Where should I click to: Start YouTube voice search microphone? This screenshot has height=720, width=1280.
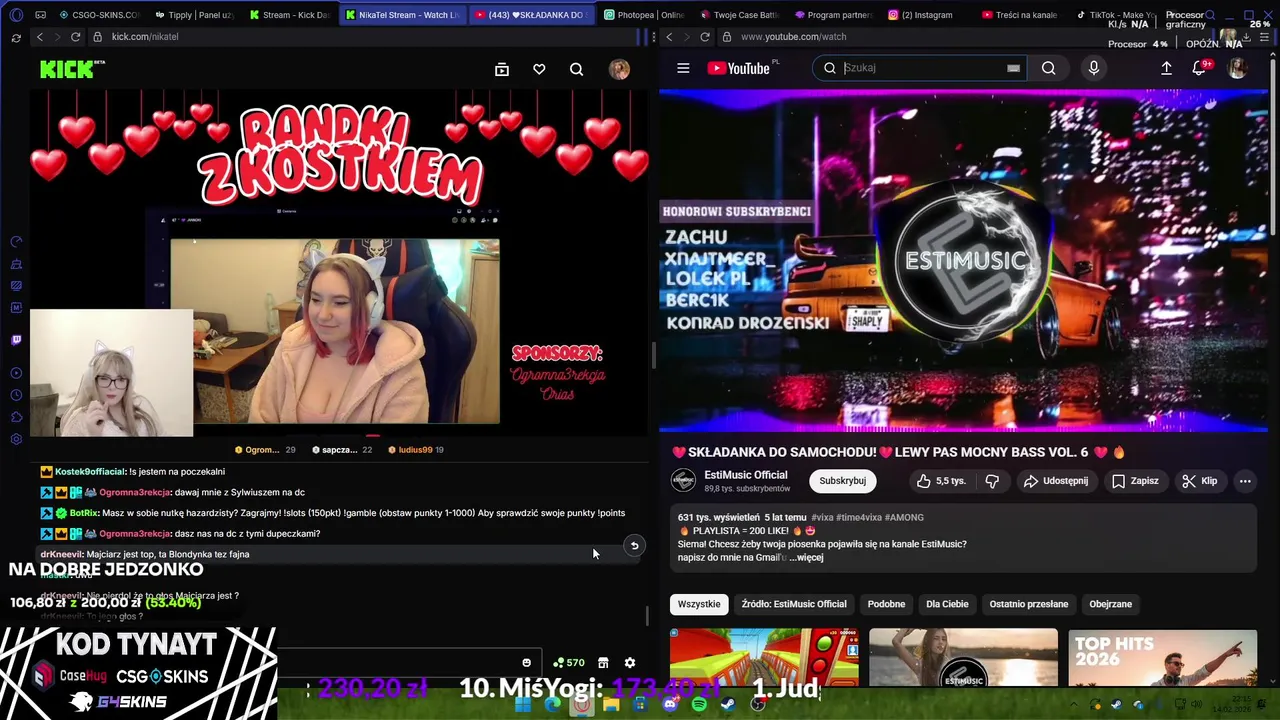(x=1093, y=68)
